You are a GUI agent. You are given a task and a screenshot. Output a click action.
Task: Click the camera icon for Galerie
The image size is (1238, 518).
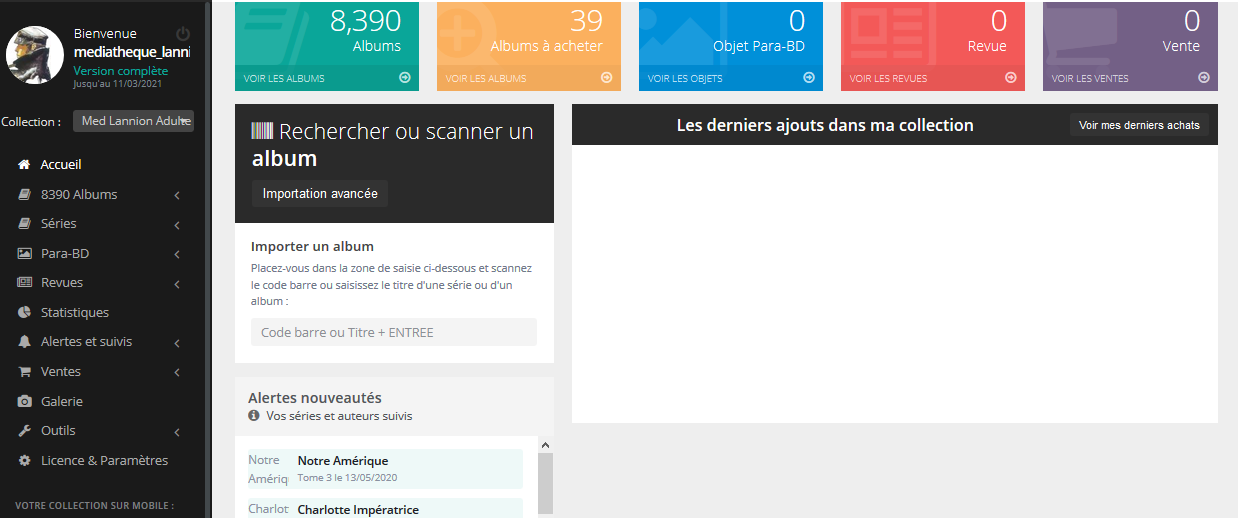coord(24,402)
